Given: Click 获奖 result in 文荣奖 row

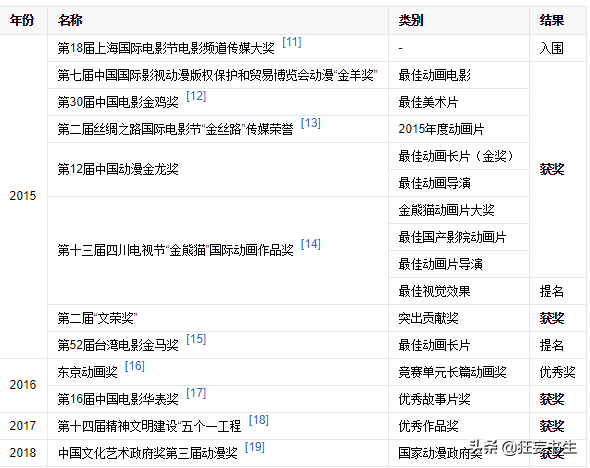Looking at the screenshot, I should 552,319.
